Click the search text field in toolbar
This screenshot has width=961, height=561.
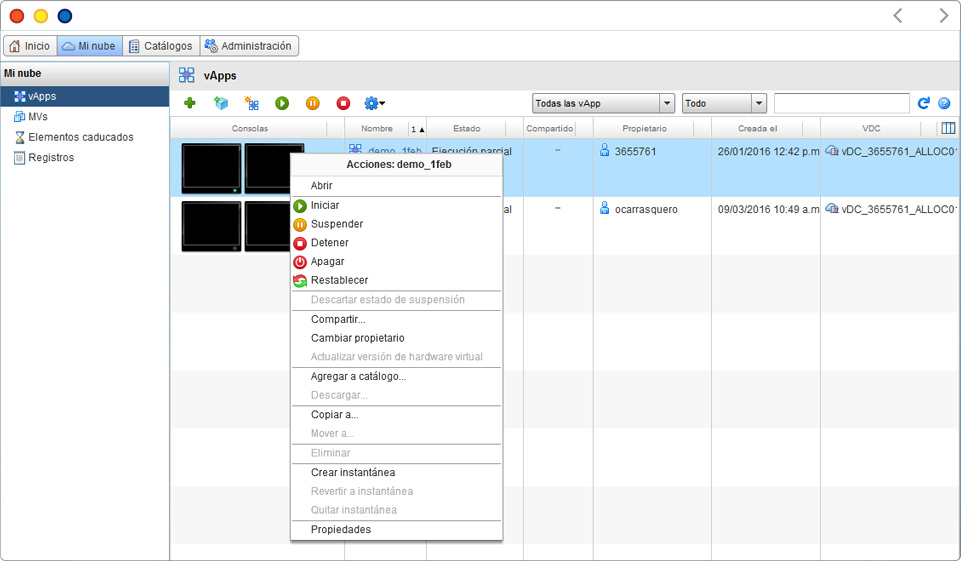(841, 103)
